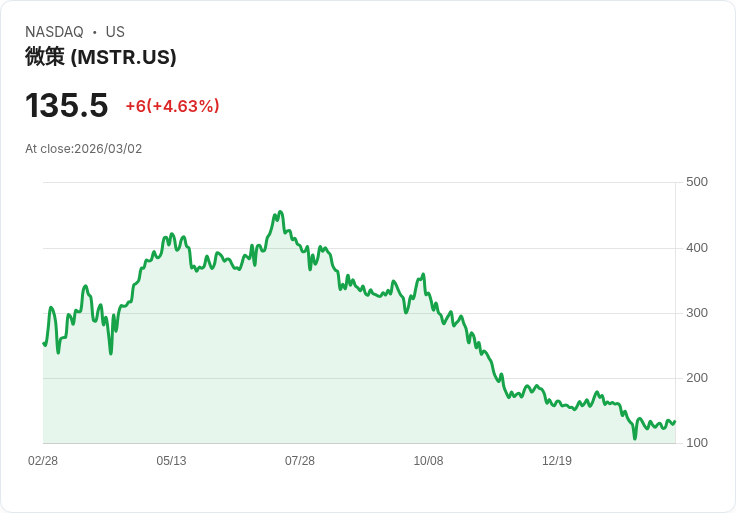
Task: Click the US market label
Action: pos(115,32)
